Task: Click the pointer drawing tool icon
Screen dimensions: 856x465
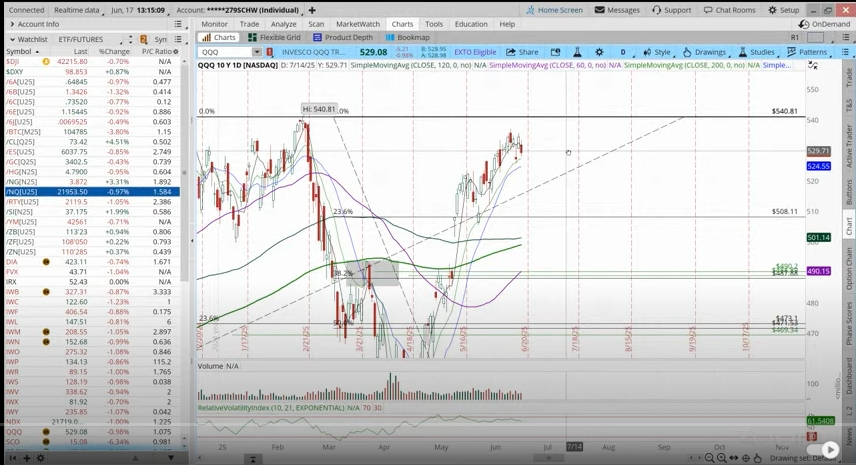Action: click(x=758, y=458)
